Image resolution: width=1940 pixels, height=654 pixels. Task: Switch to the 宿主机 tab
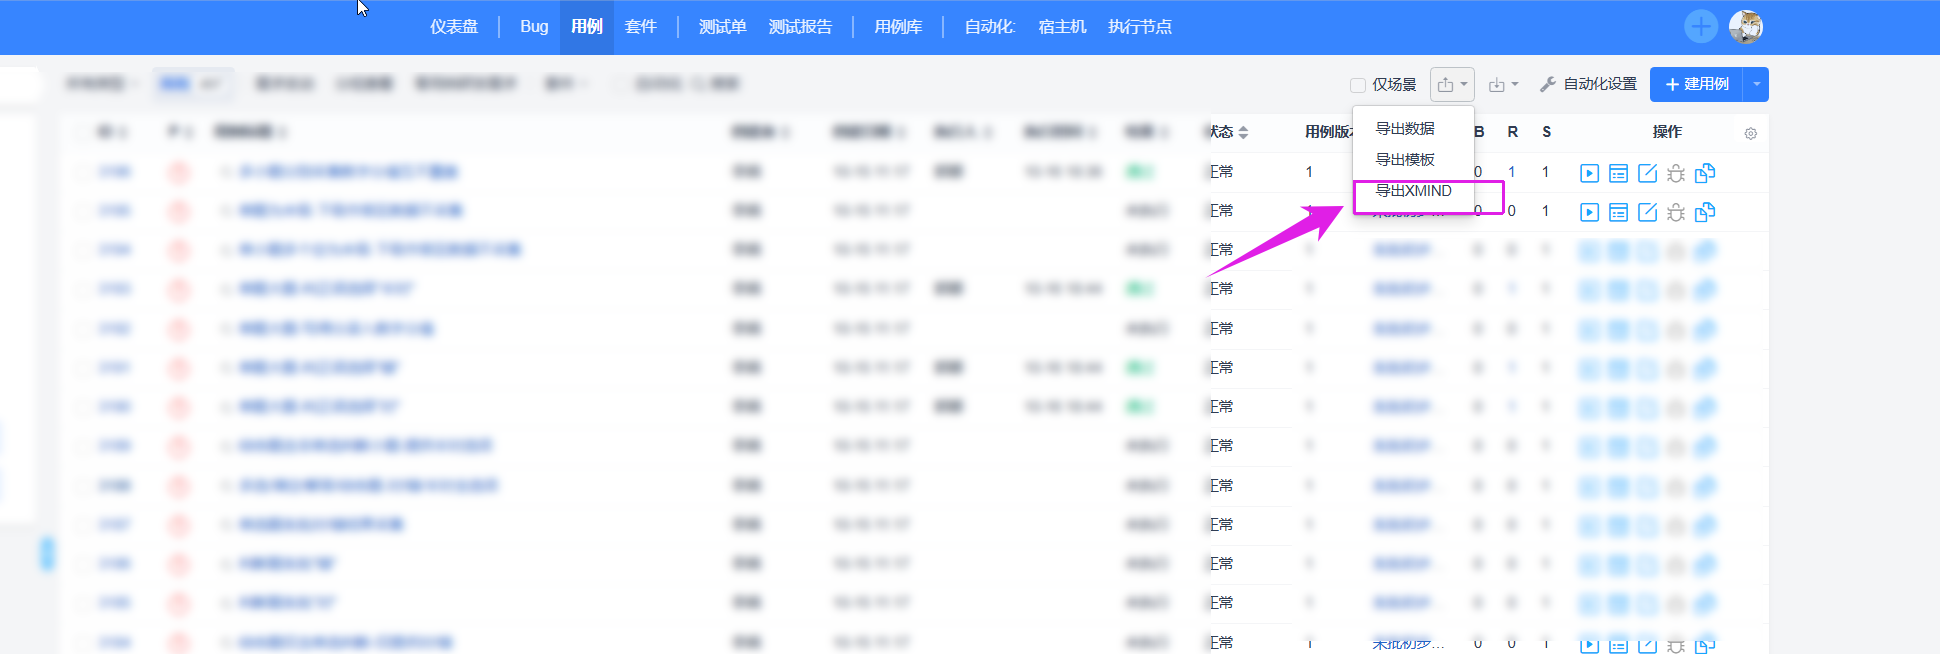pyautogui.click(x=1062, y=27)
